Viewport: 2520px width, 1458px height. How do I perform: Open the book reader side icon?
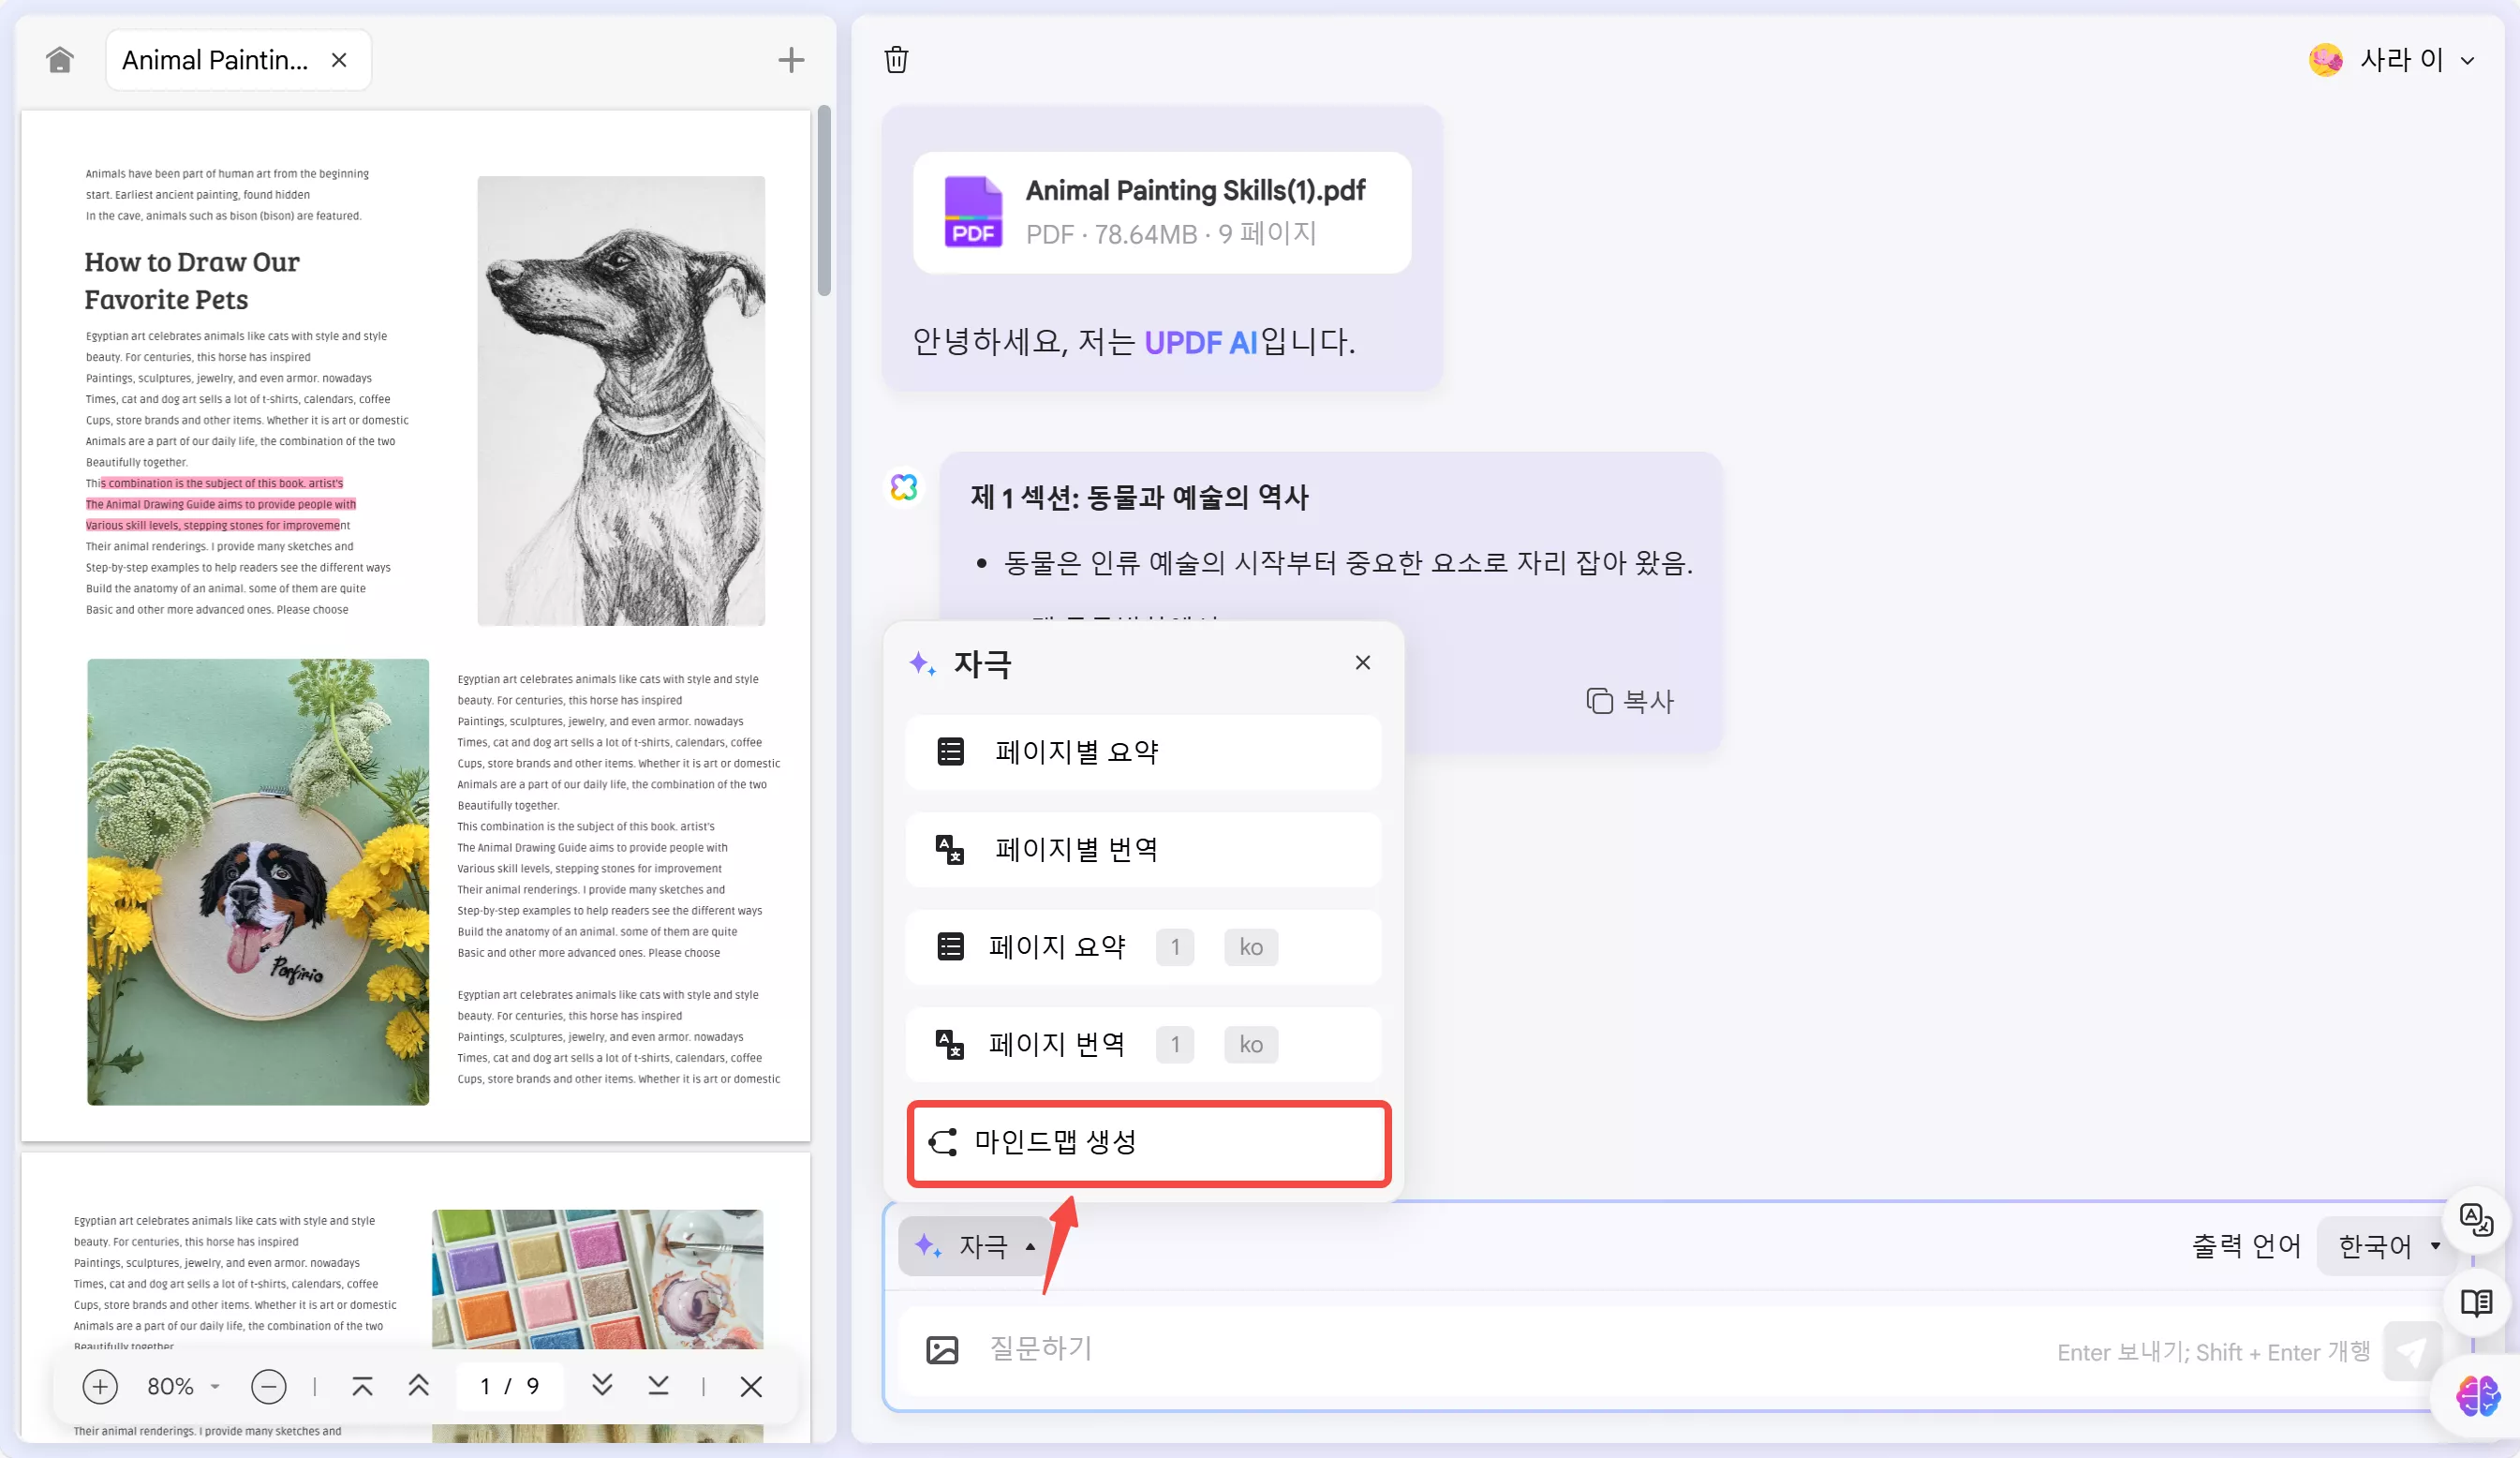tap(2476, 1303)
